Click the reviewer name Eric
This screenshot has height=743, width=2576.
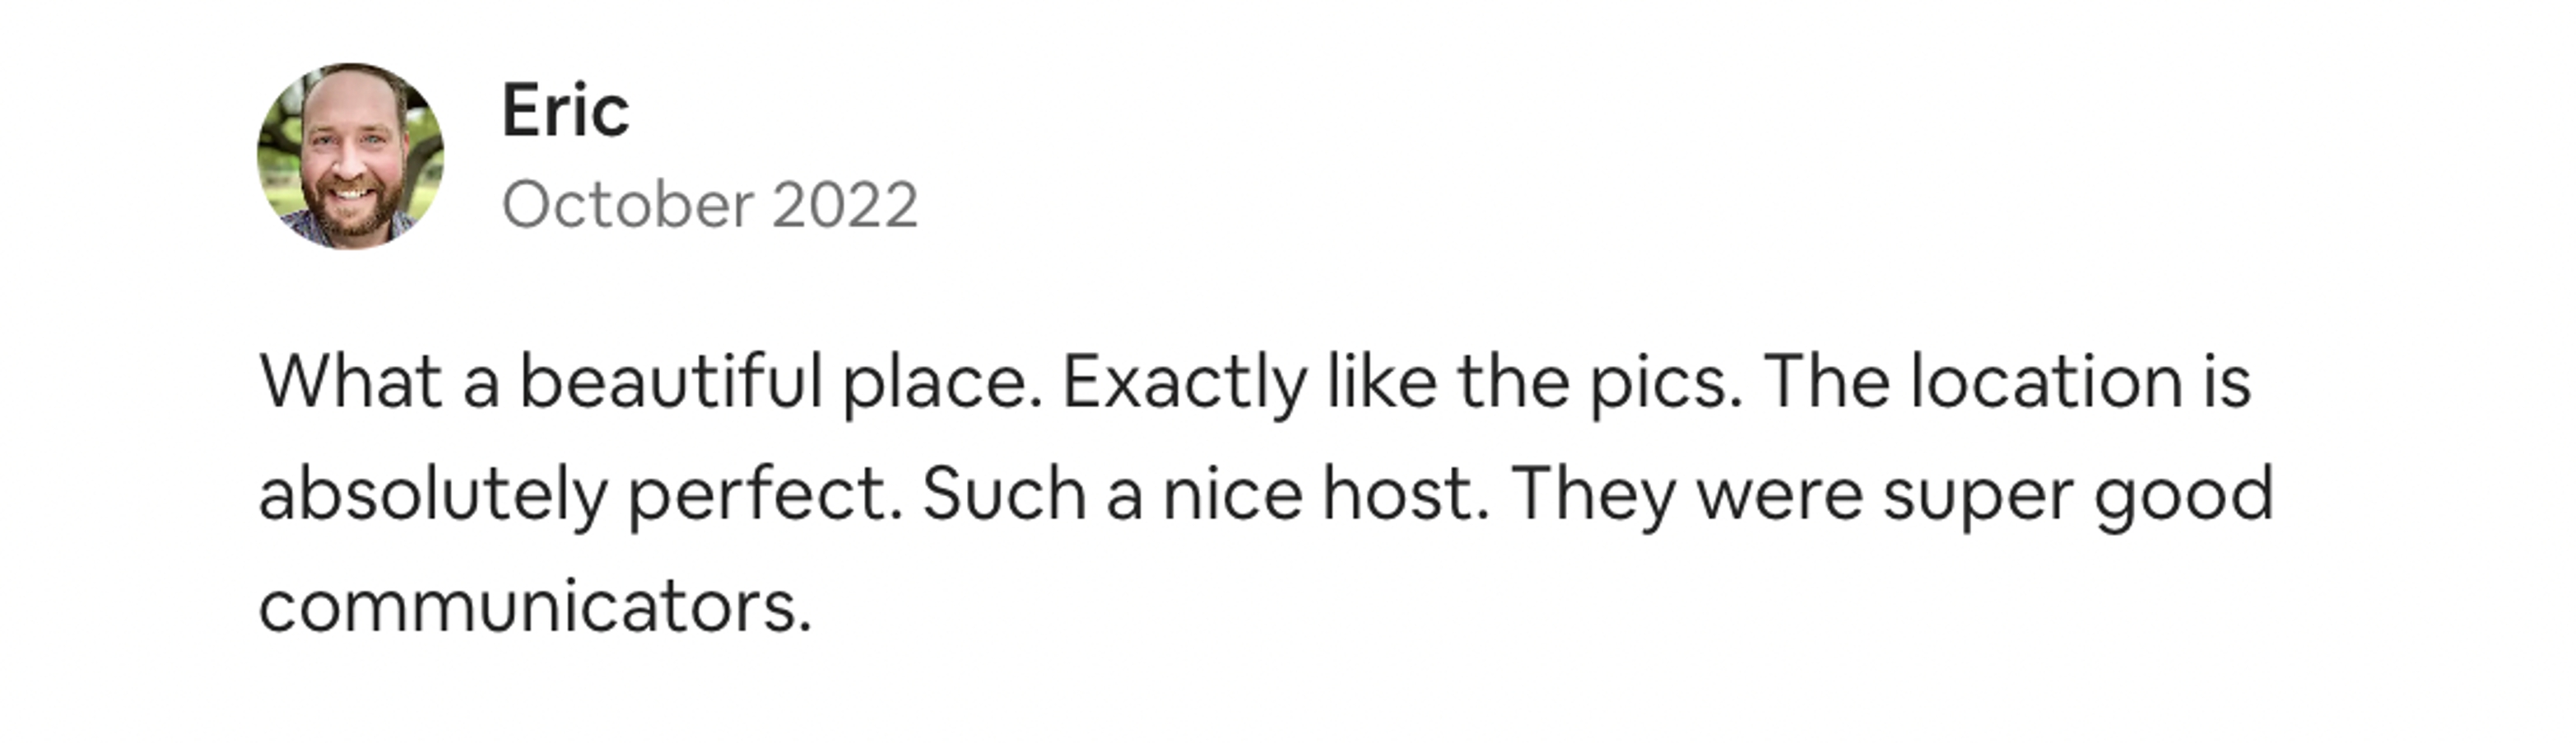565,111
